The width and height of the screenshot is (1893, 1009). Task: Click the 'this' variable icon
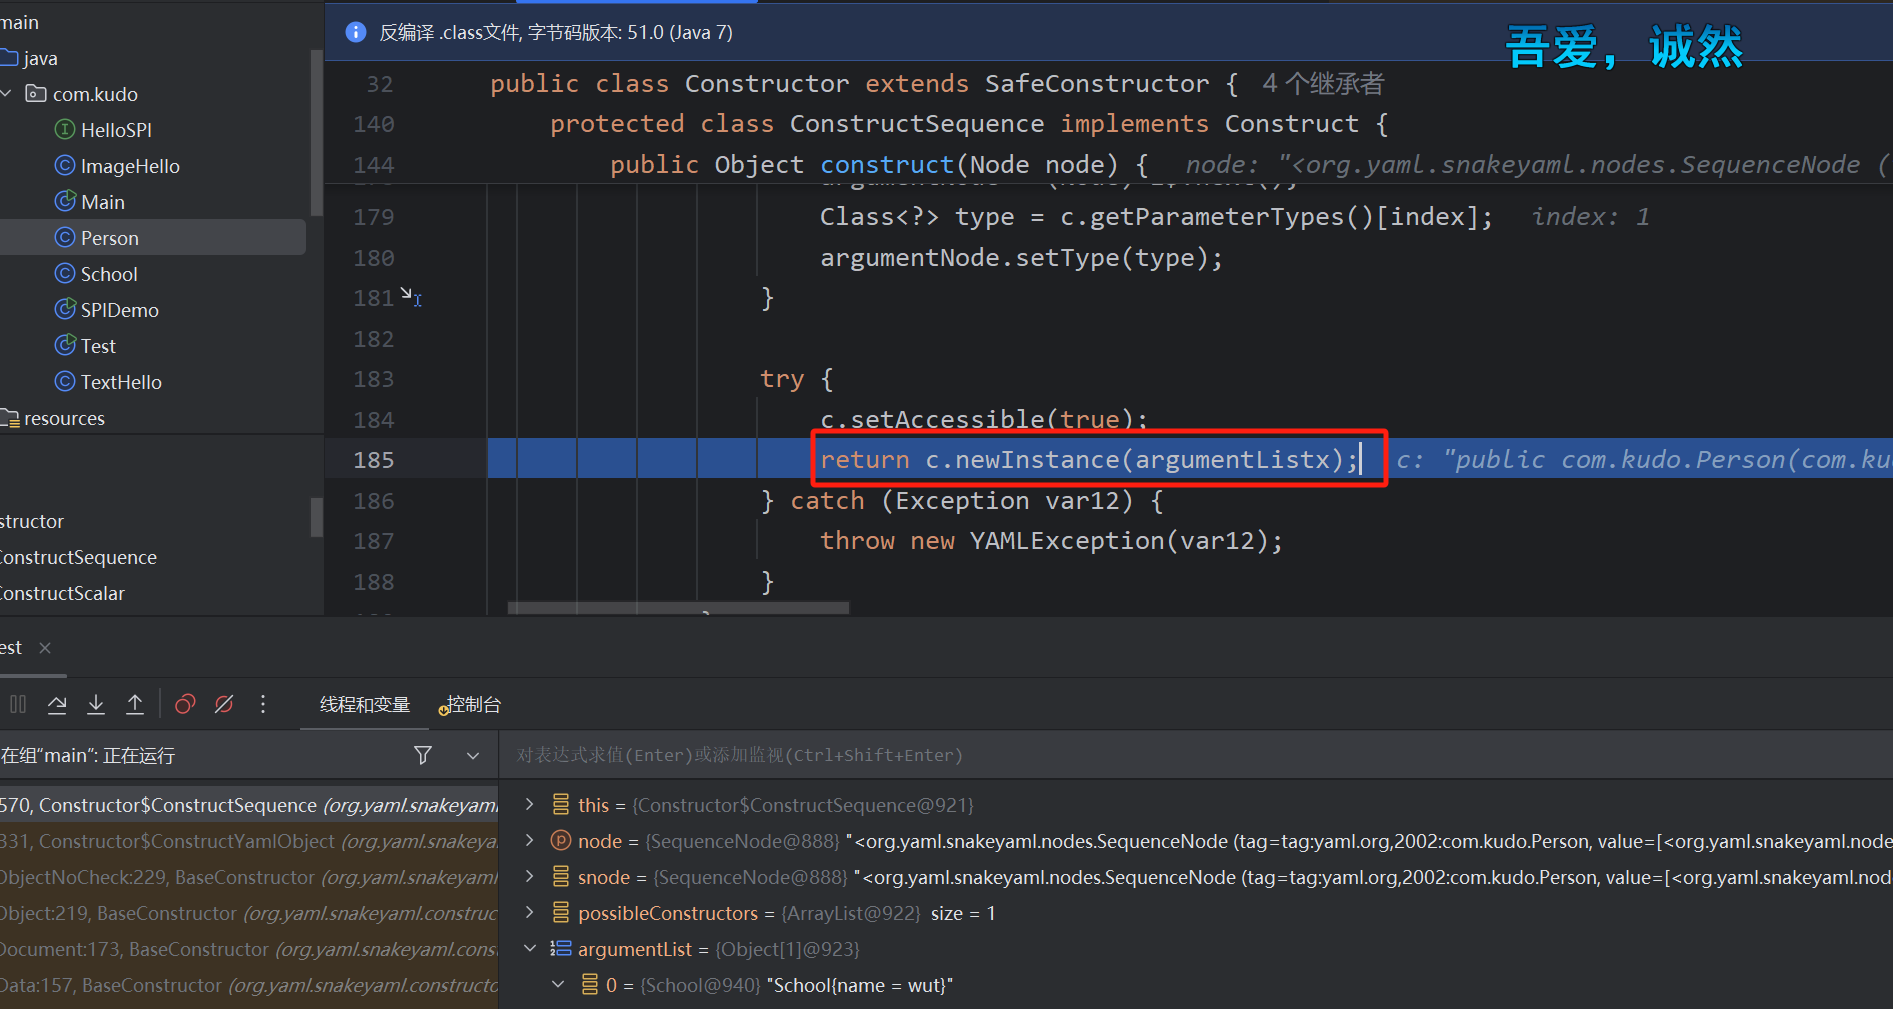(x=561, y=804)
